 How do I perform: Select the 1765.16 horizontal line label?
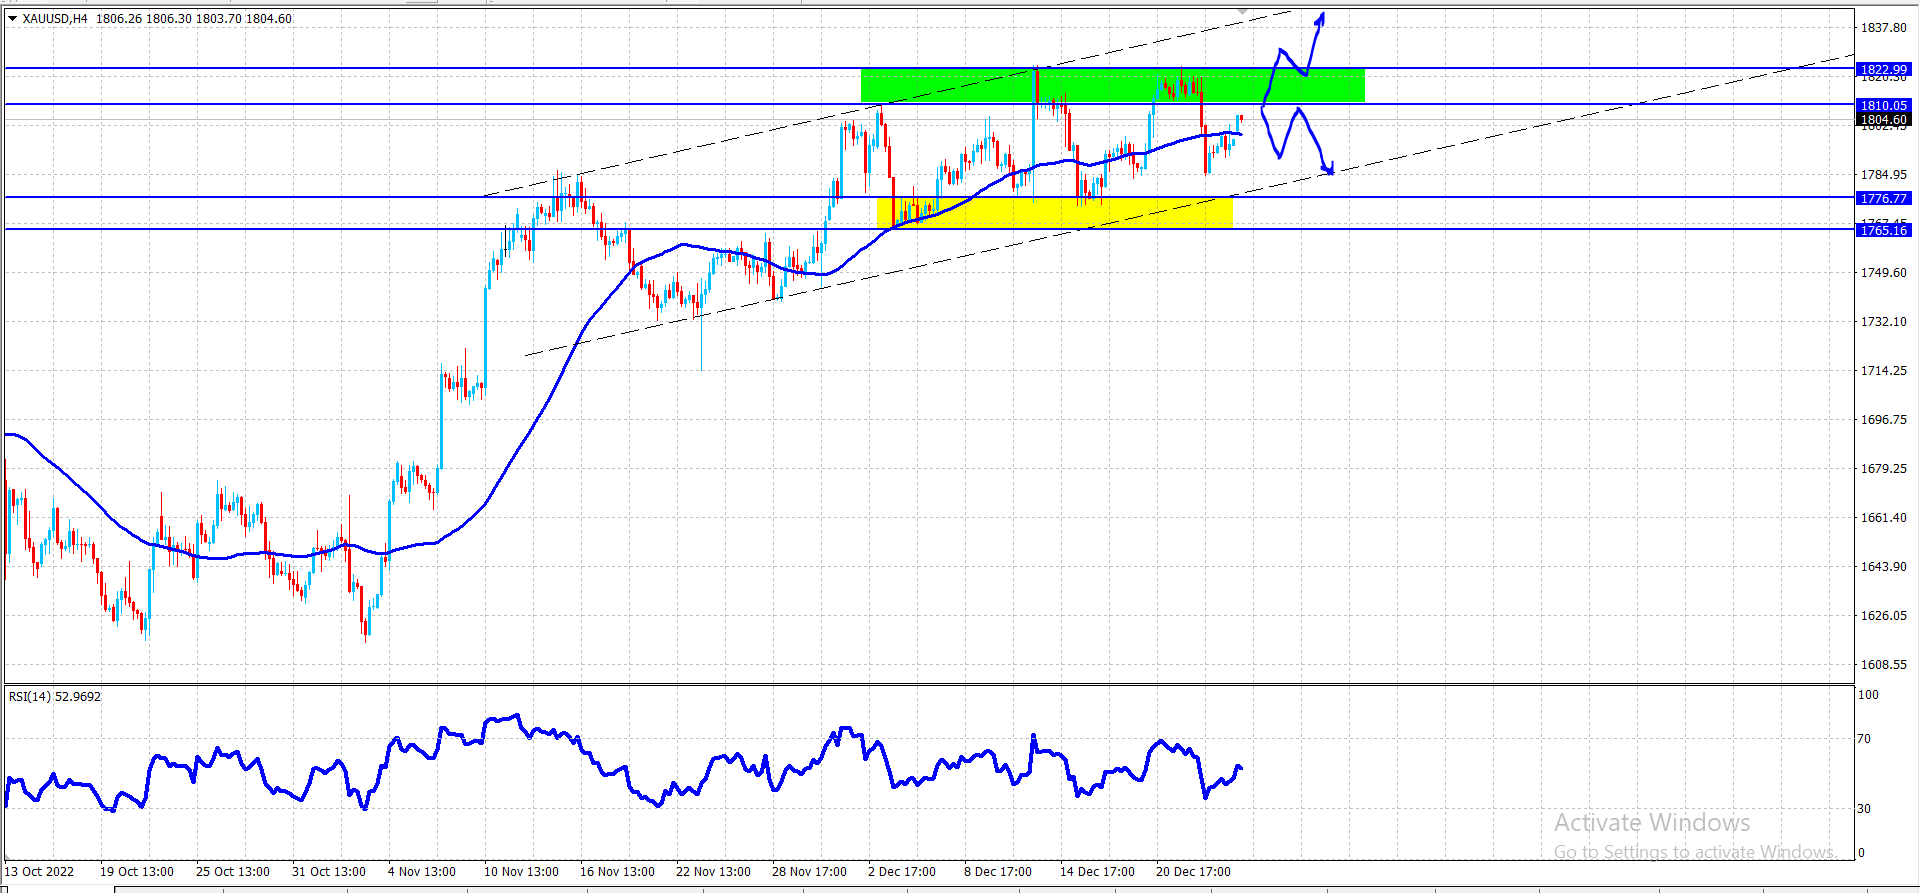[x=1883, y=230]
